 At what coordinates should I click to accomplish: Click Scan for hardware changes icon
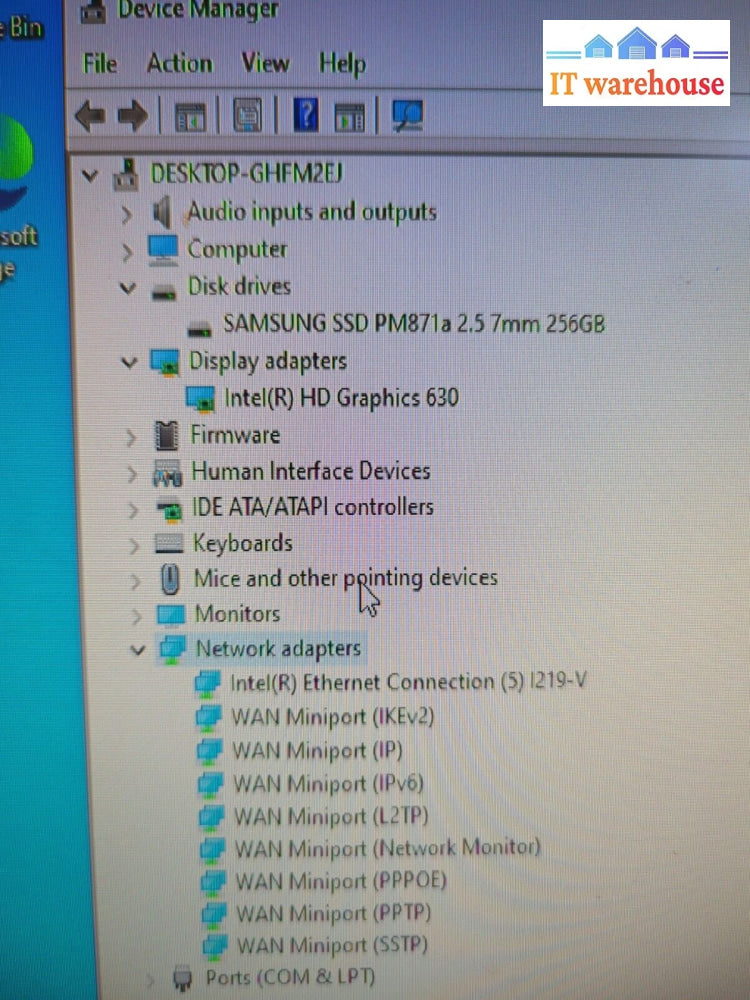(x=407, y=116)
